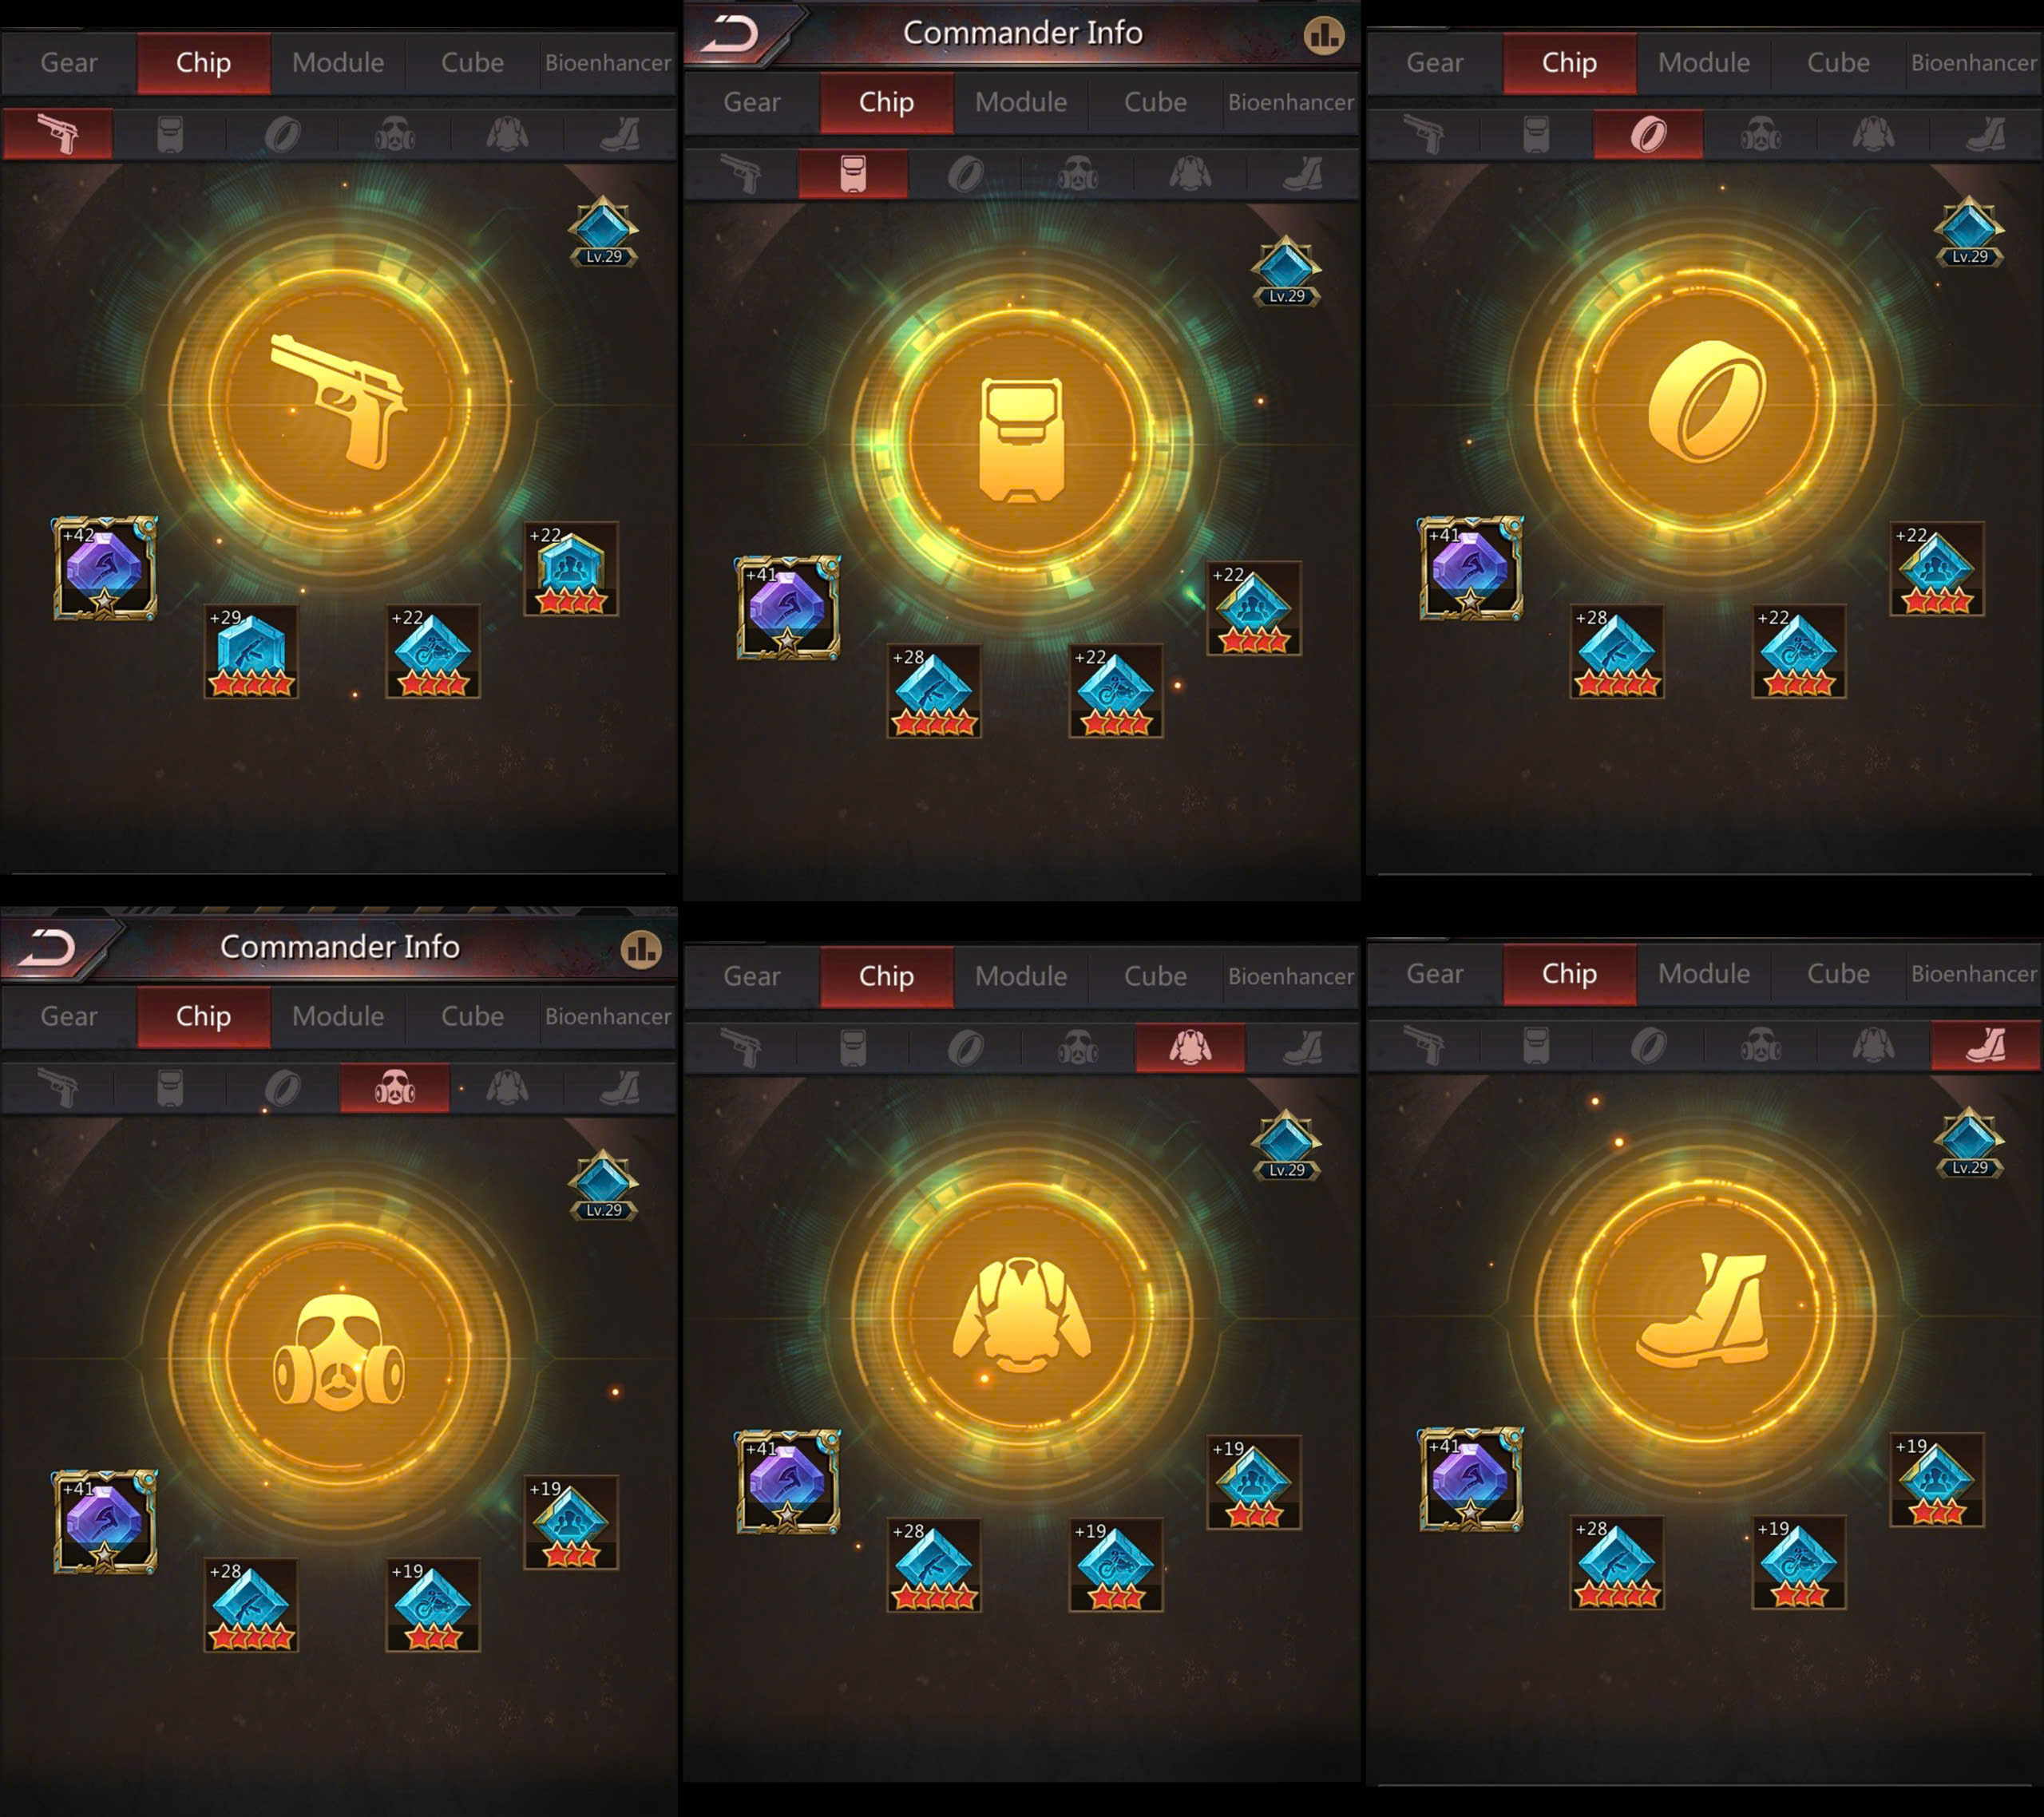Click the large golden armor shield emblem
The image size is (2044, 1817).
point(1022,441)
